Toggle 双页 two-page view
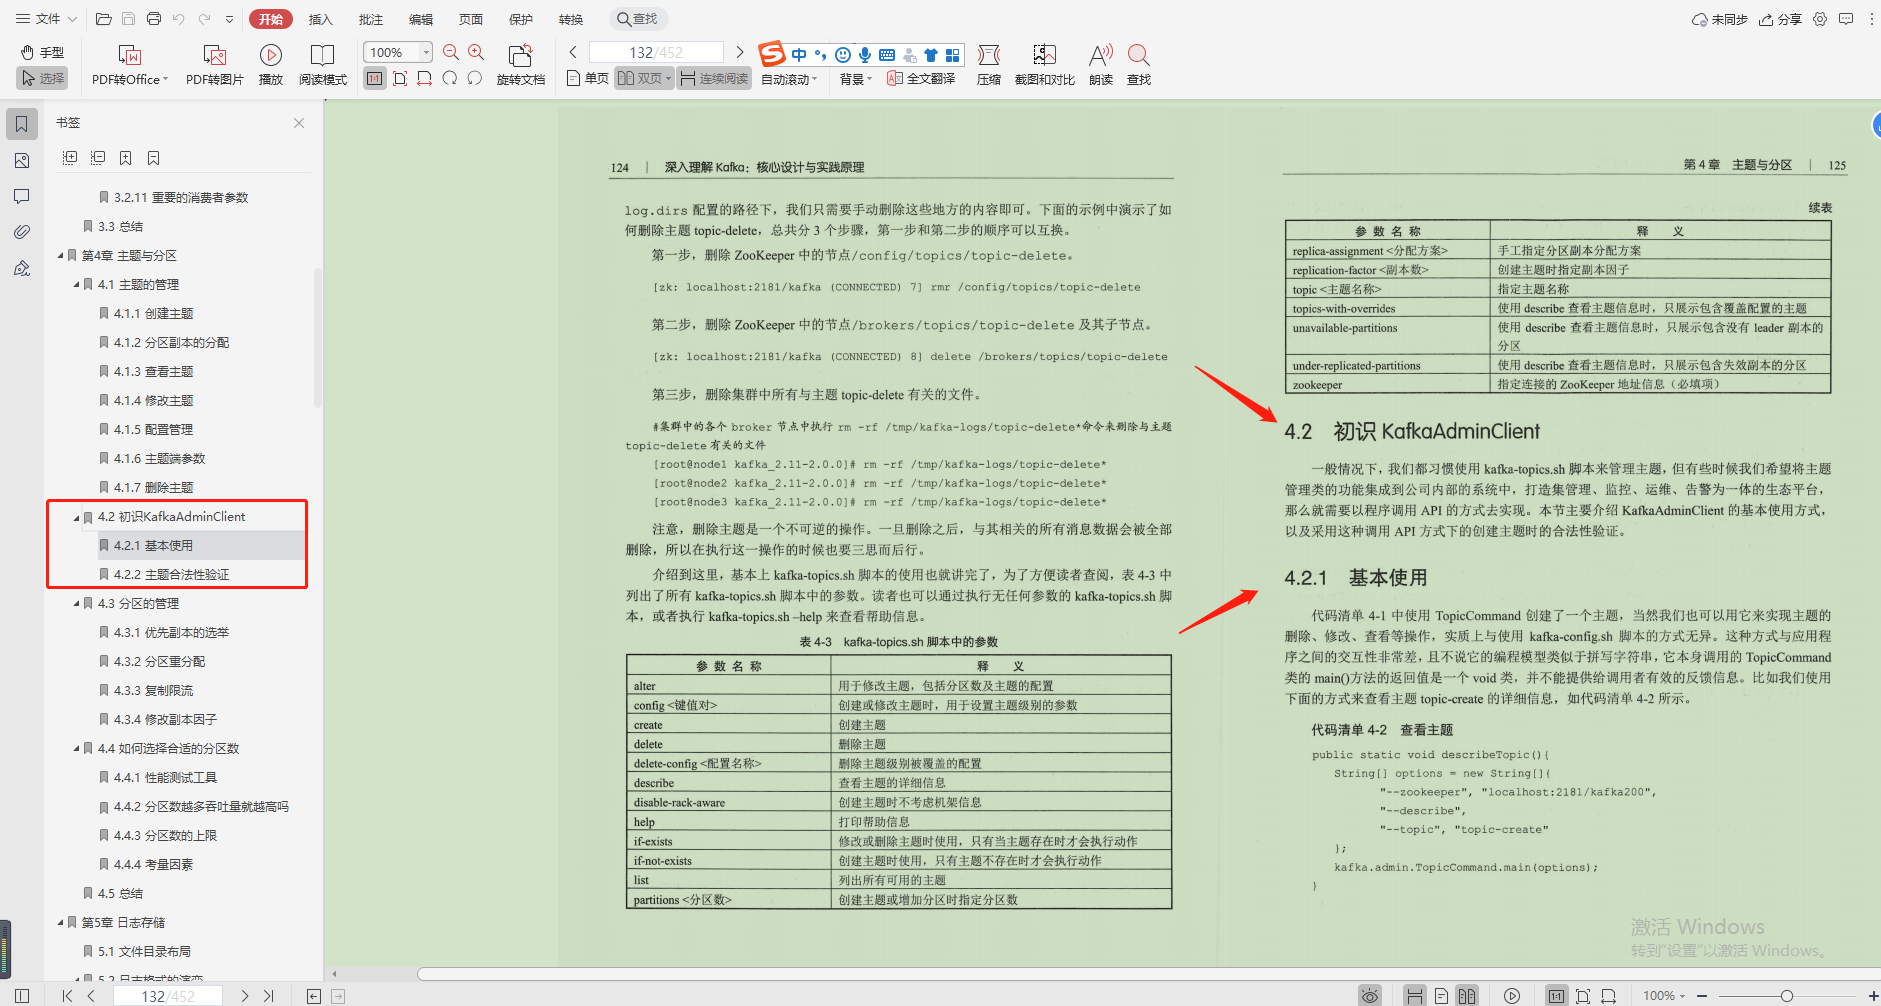 point(644,78)
